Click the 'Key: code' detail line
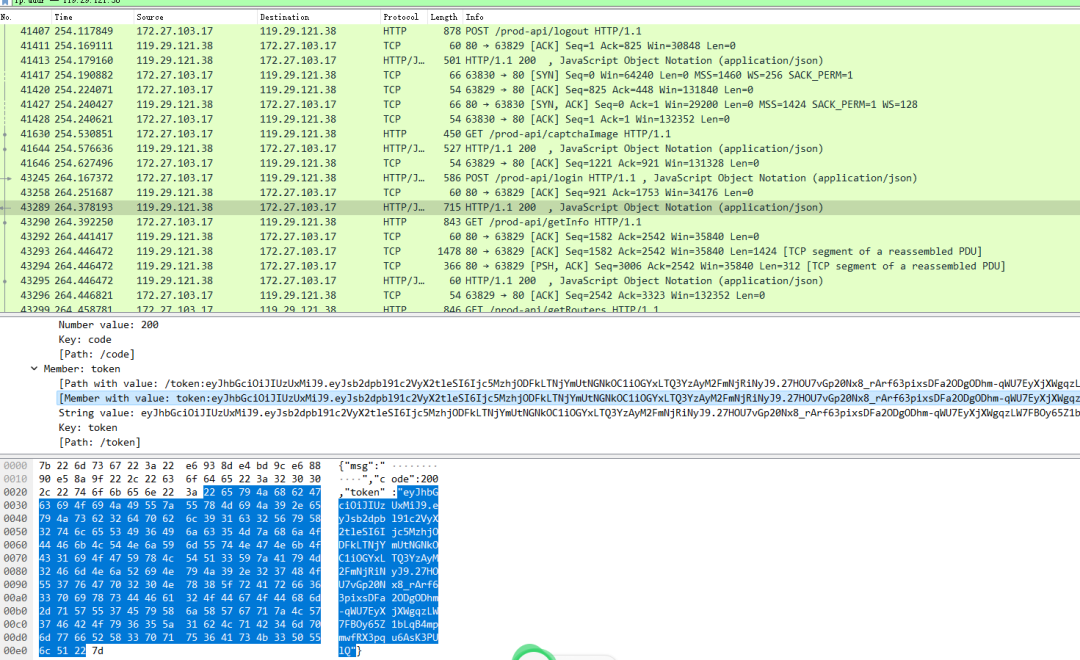 click(85, 340)
